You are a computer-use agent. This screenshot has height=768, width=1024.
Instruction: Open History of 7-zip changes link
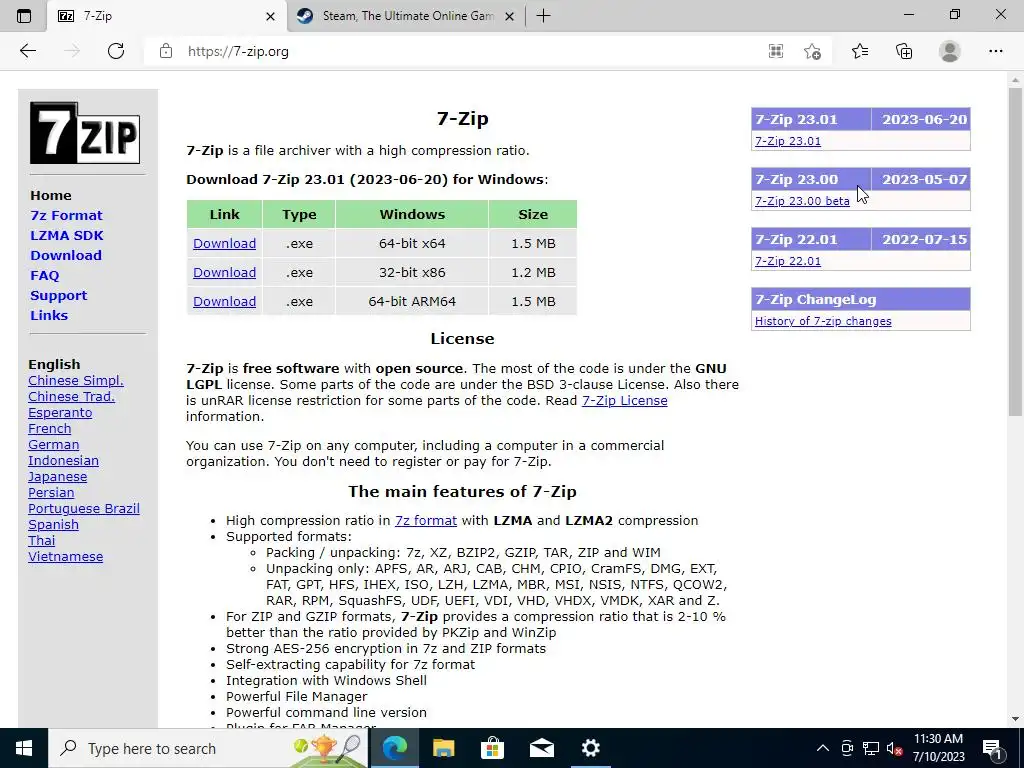click(823, 321)
